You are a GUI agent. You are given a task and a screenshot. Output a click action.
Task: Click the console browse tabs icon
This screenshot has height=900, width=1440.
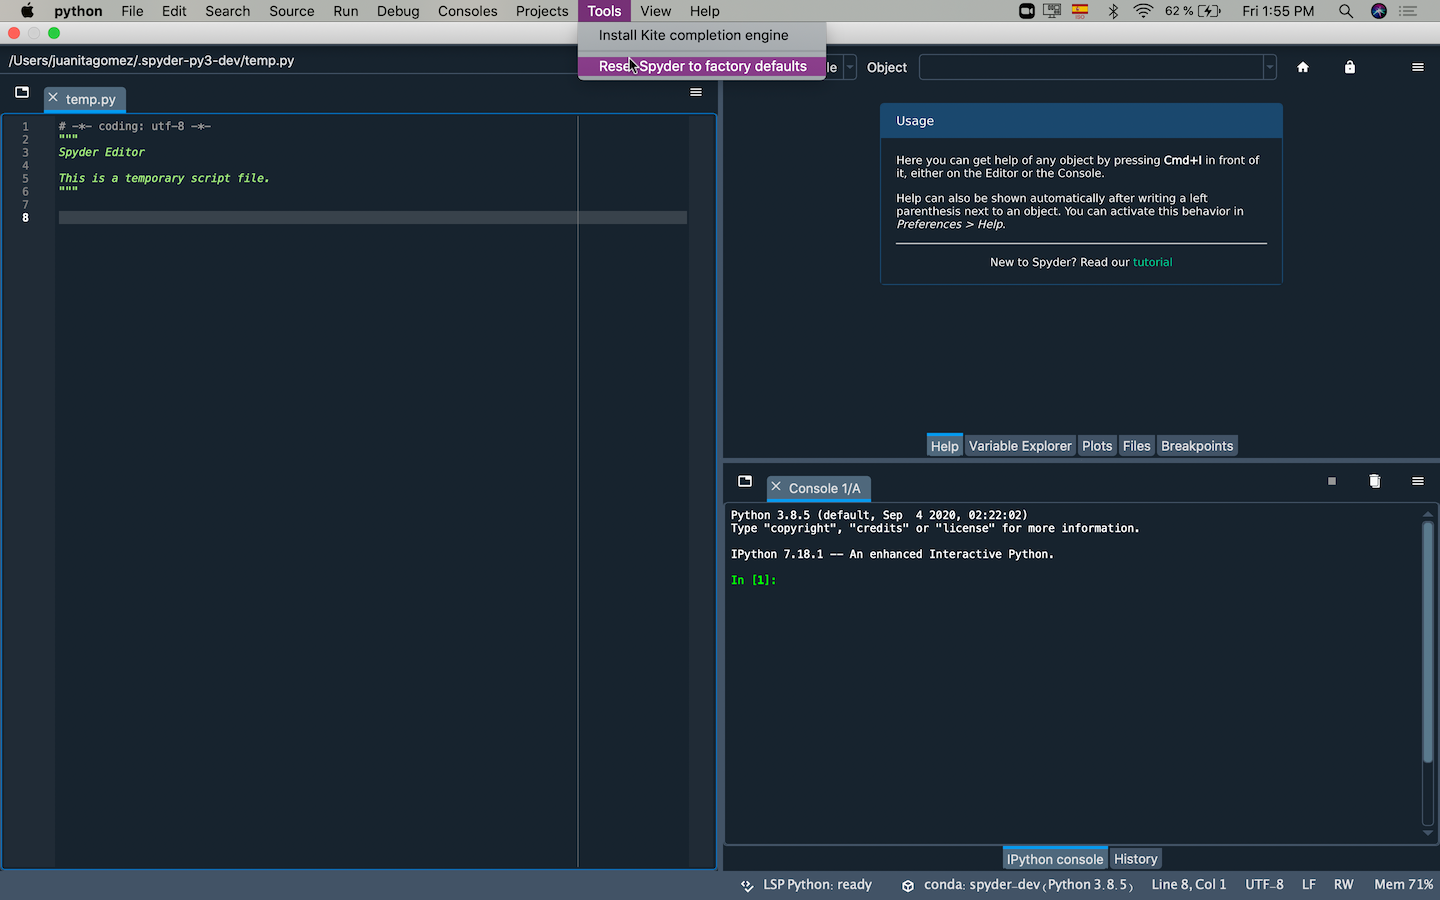[x=745, y=481]
